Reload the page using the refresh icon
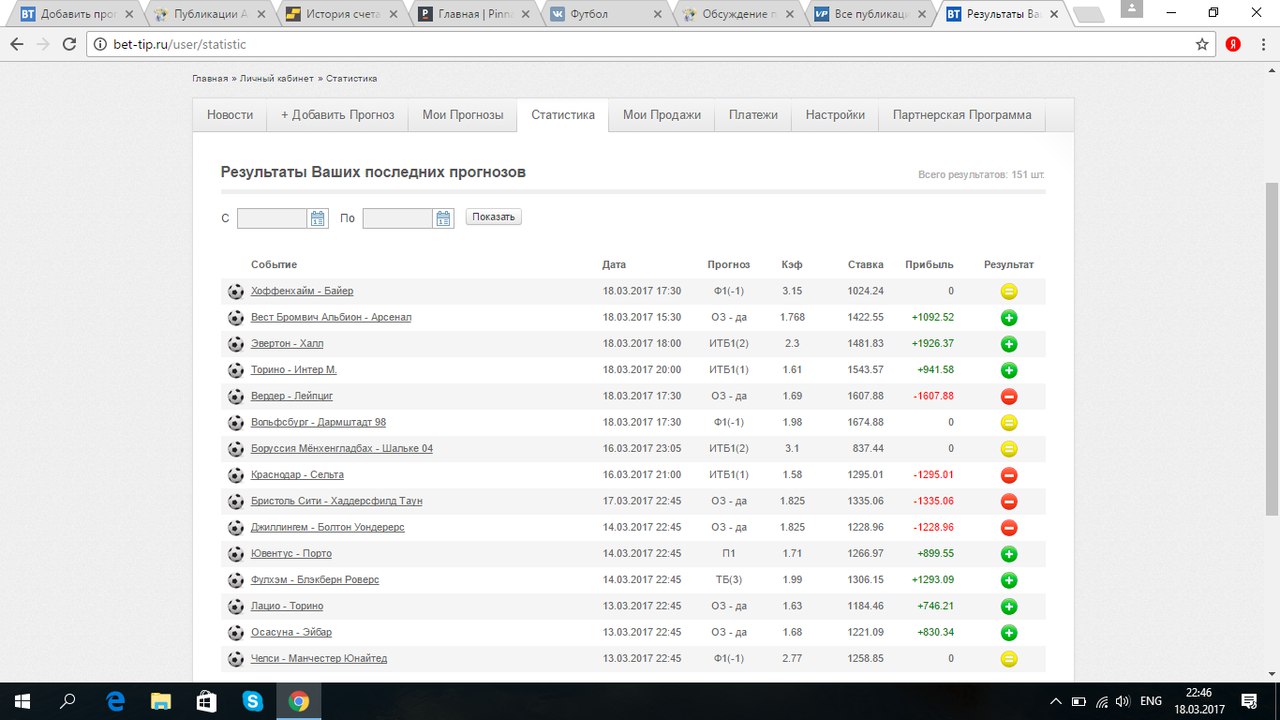The width and height of the screenshot is (1280, 720). tap(69, 44)
